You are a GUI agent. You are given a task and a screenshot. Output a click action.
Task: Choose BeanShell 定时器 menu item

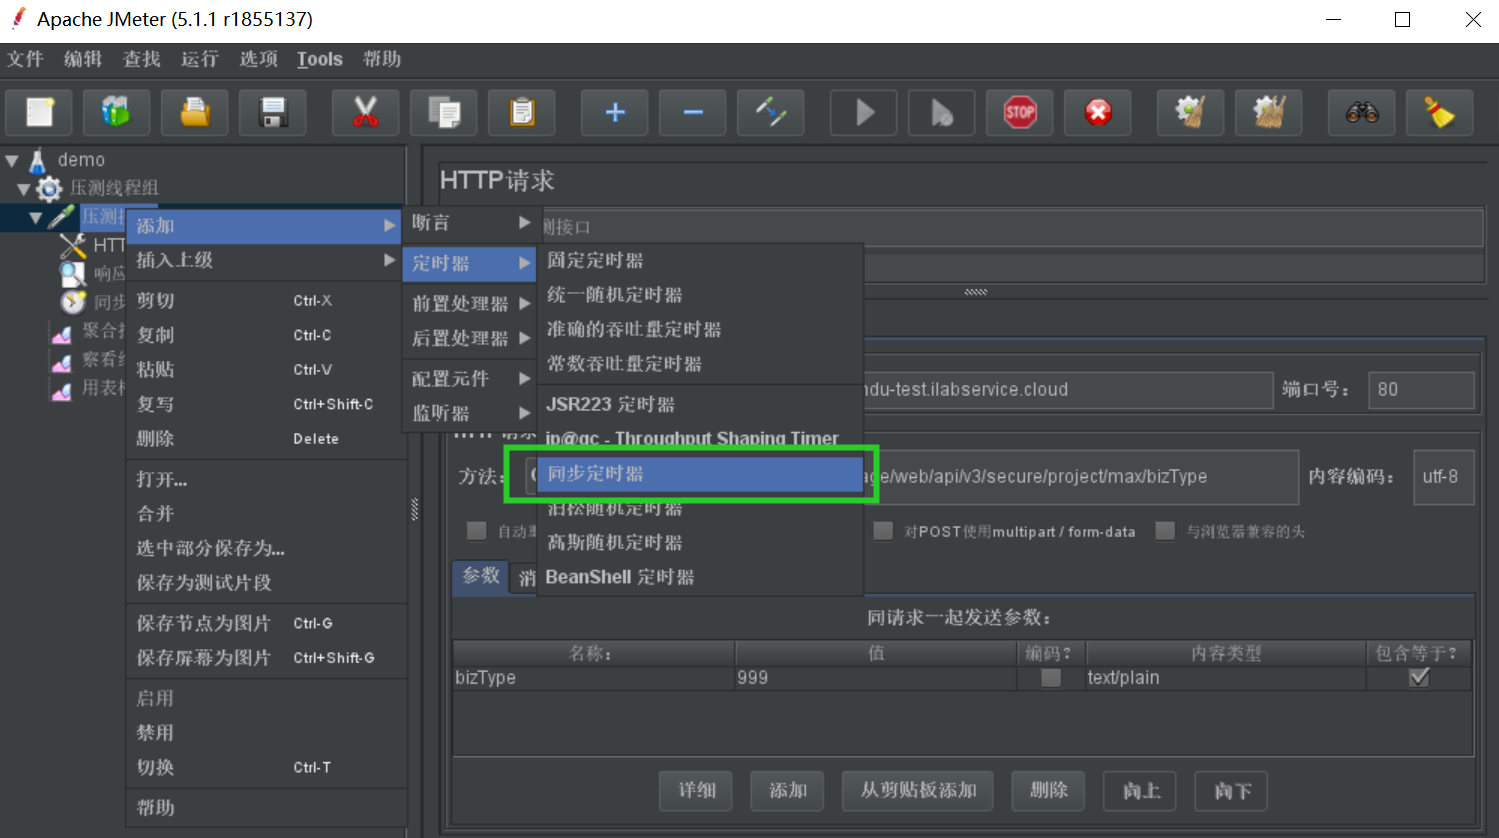(700, 577)
